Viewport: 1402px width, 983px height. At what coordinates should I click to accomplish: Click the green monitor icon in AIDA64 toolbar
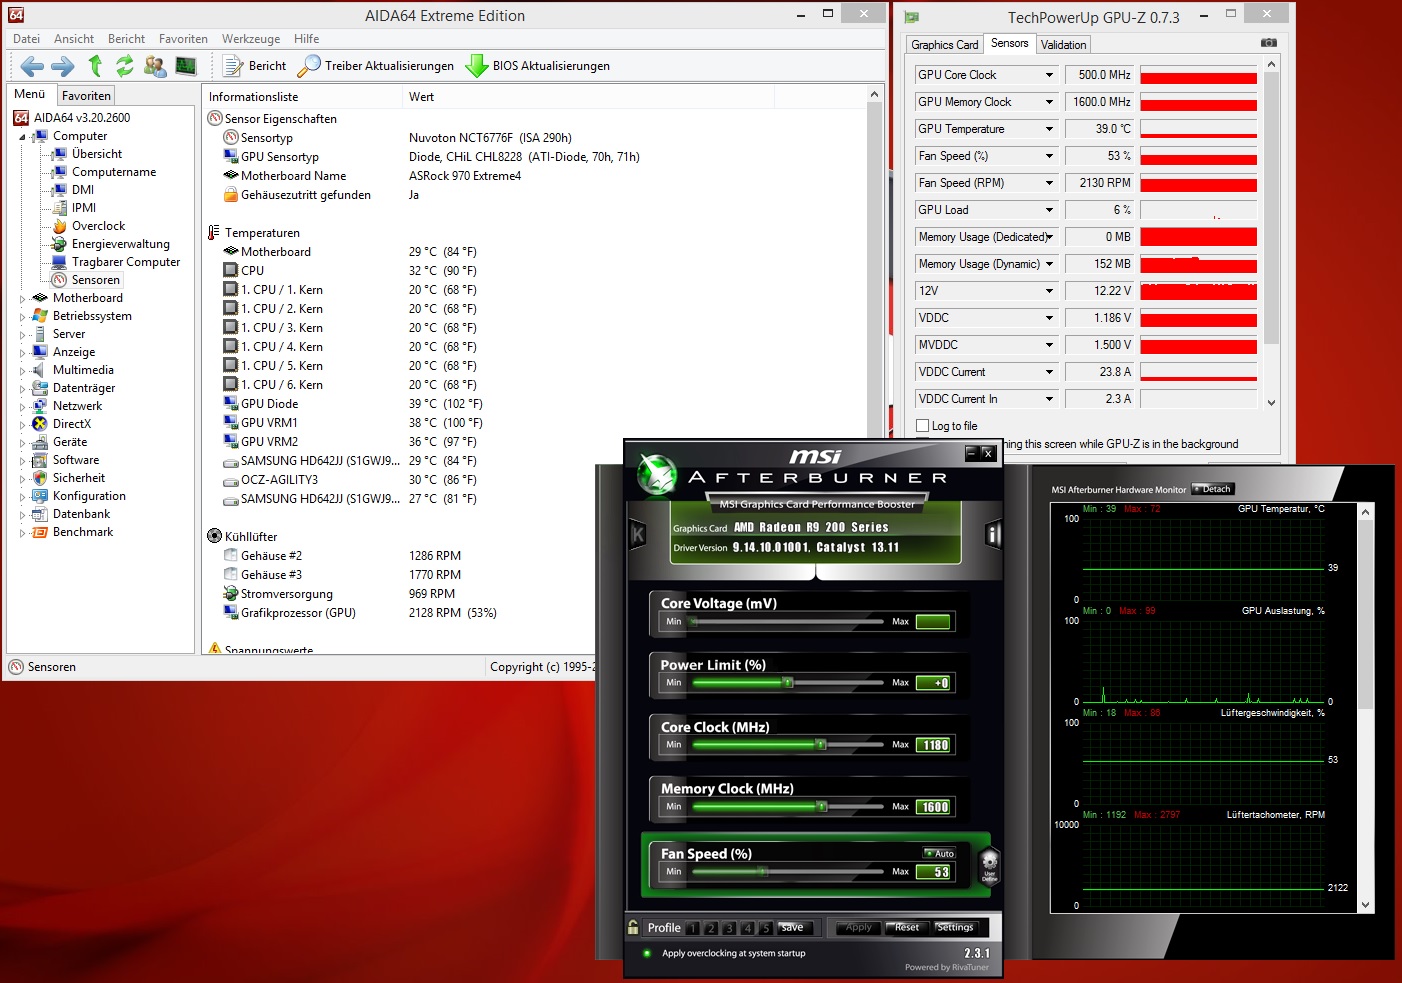(186, 66)
